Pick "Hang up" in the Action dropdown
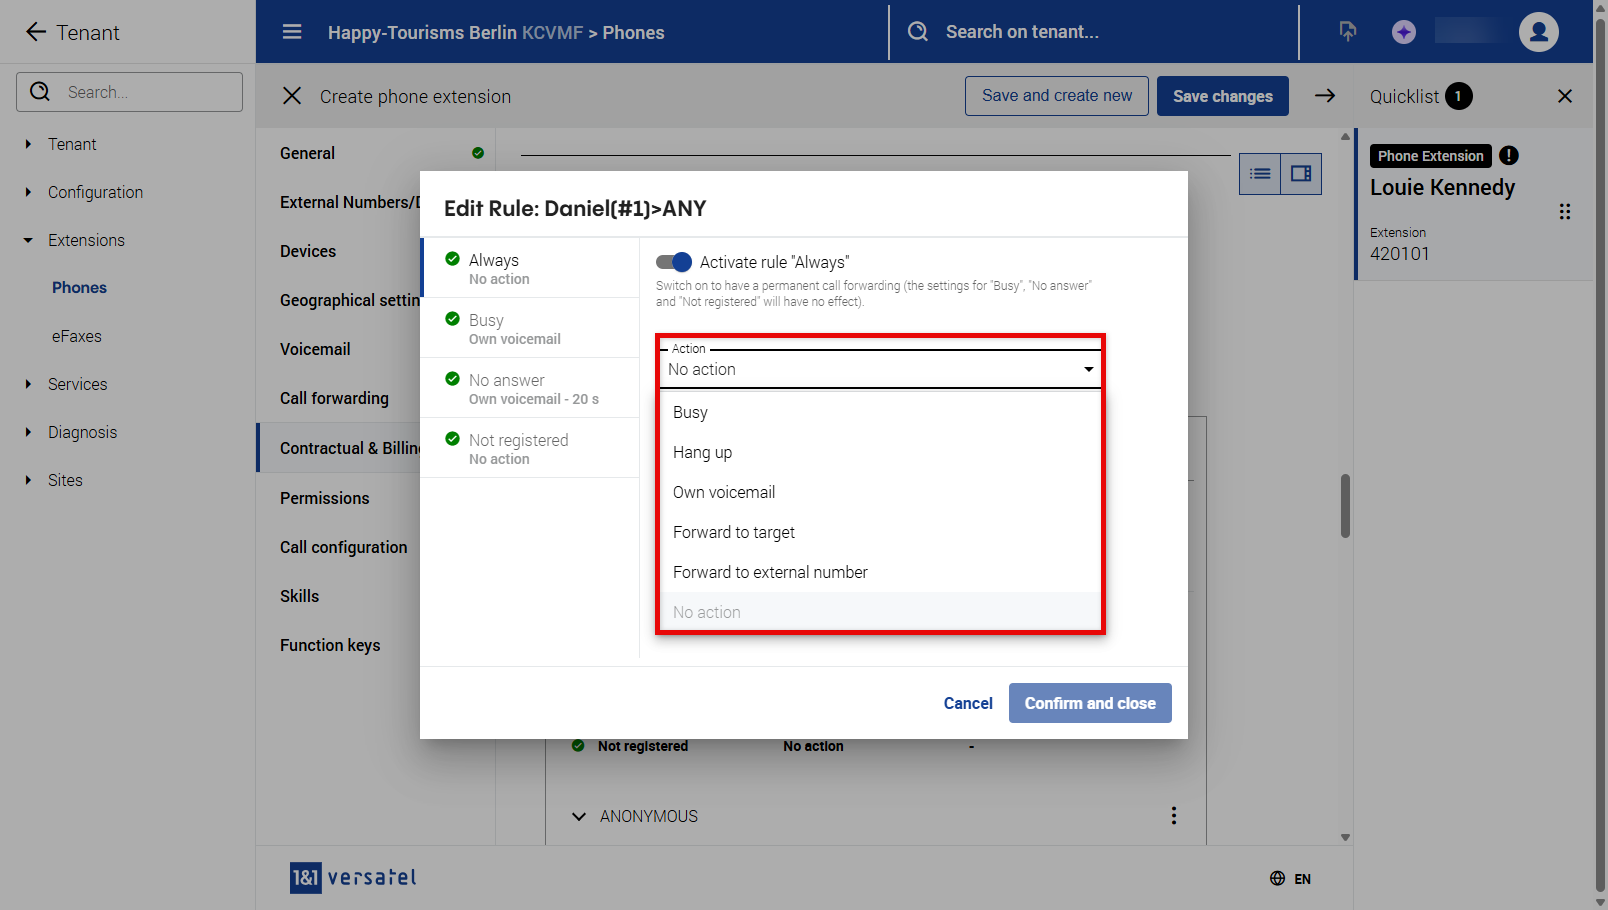 tap(702, 452)
